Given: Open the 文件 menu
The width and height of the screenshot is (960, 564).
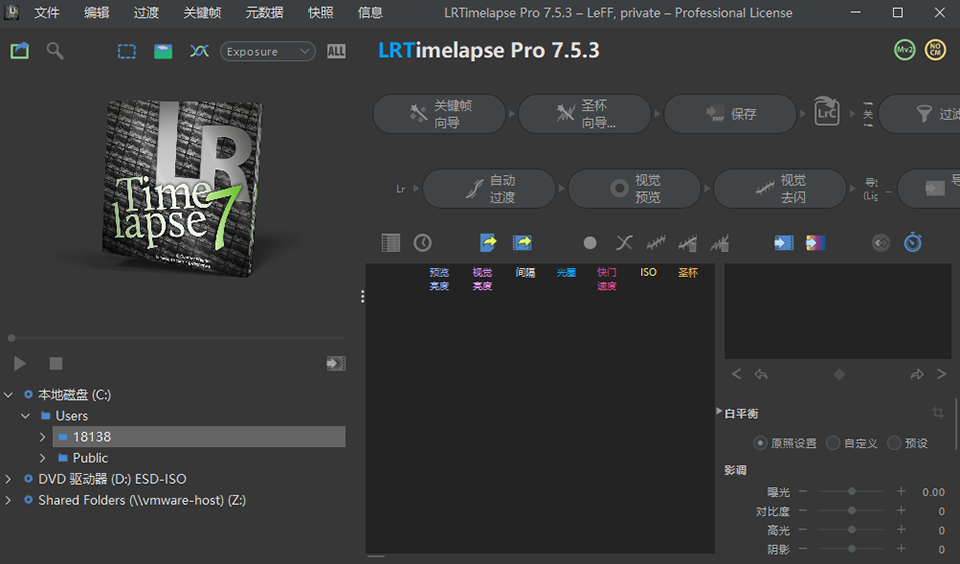Looking at the screenshot, I should 47,12.
